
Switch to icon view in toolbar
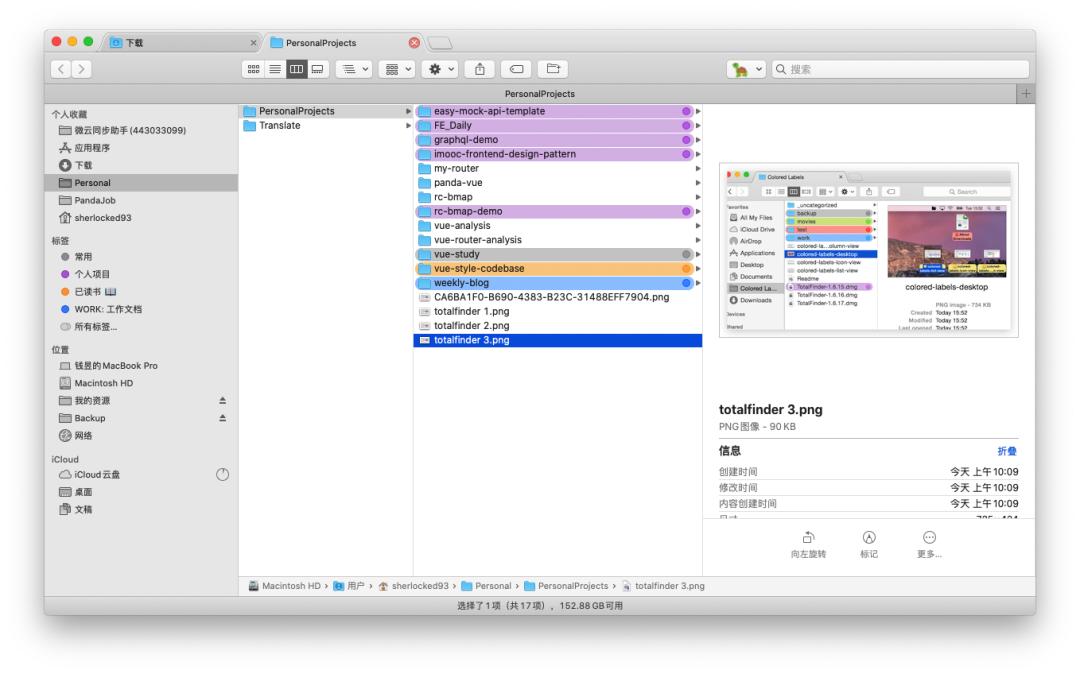click(x=255, y=70)
